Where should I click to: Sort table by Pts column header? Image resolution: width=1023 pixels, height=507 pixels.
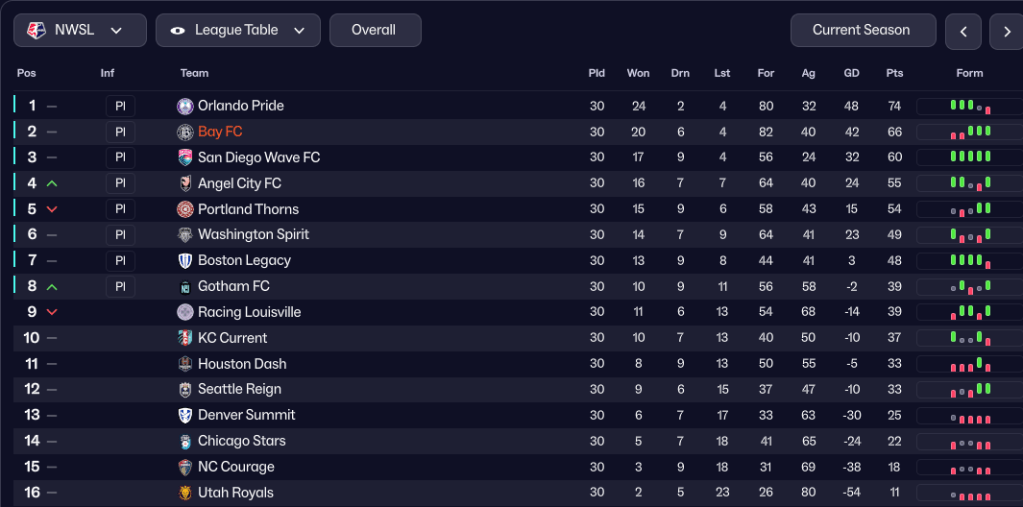click(x=894, y=73)
